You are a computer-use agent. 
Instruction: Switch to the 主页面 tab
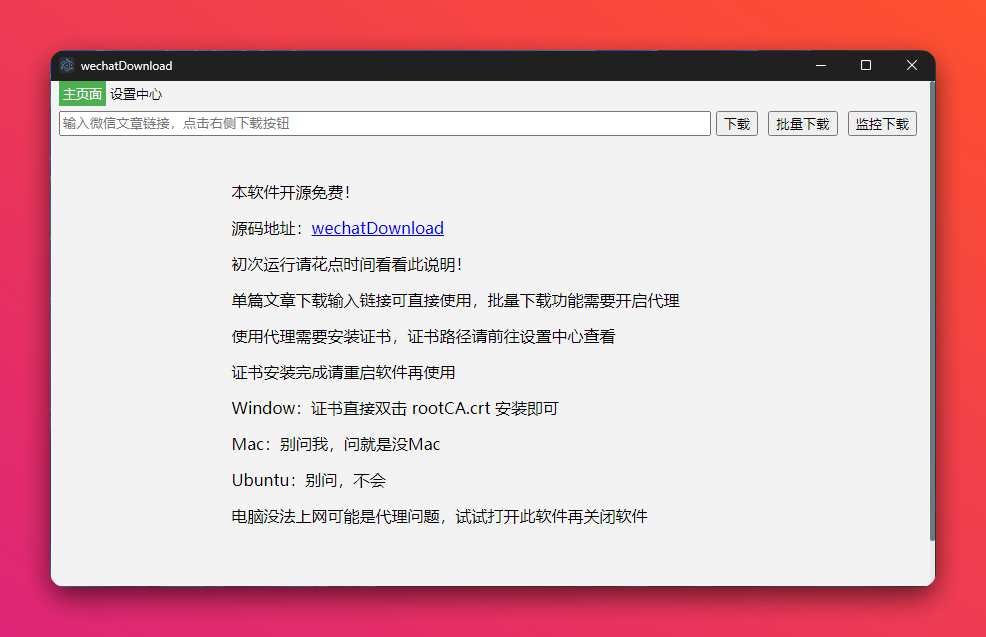pos(82,94)
